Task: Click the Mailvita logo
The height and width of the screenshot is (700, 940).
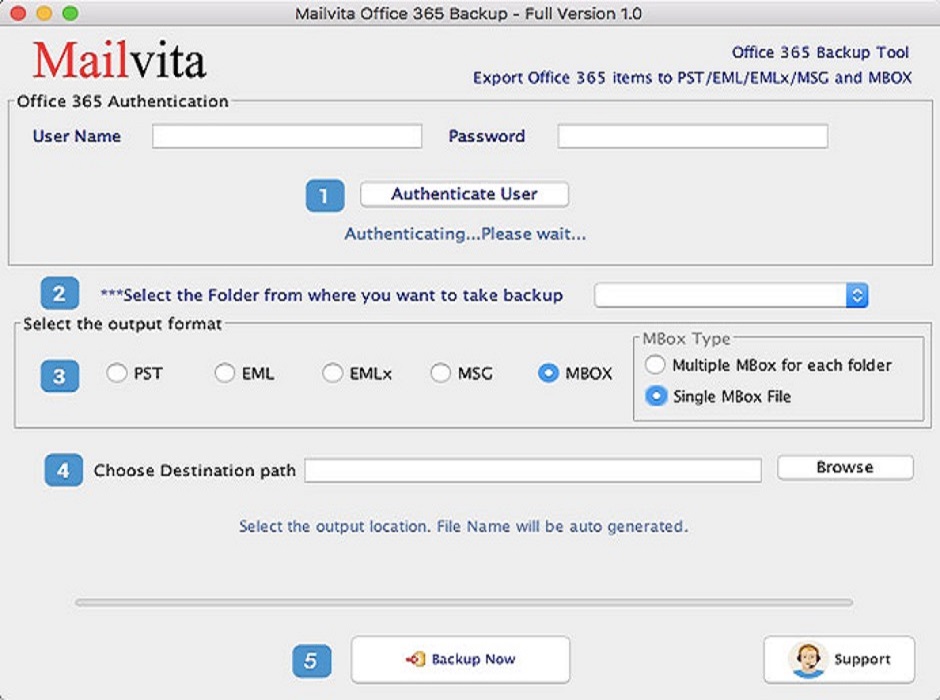Action: point(119,60)
